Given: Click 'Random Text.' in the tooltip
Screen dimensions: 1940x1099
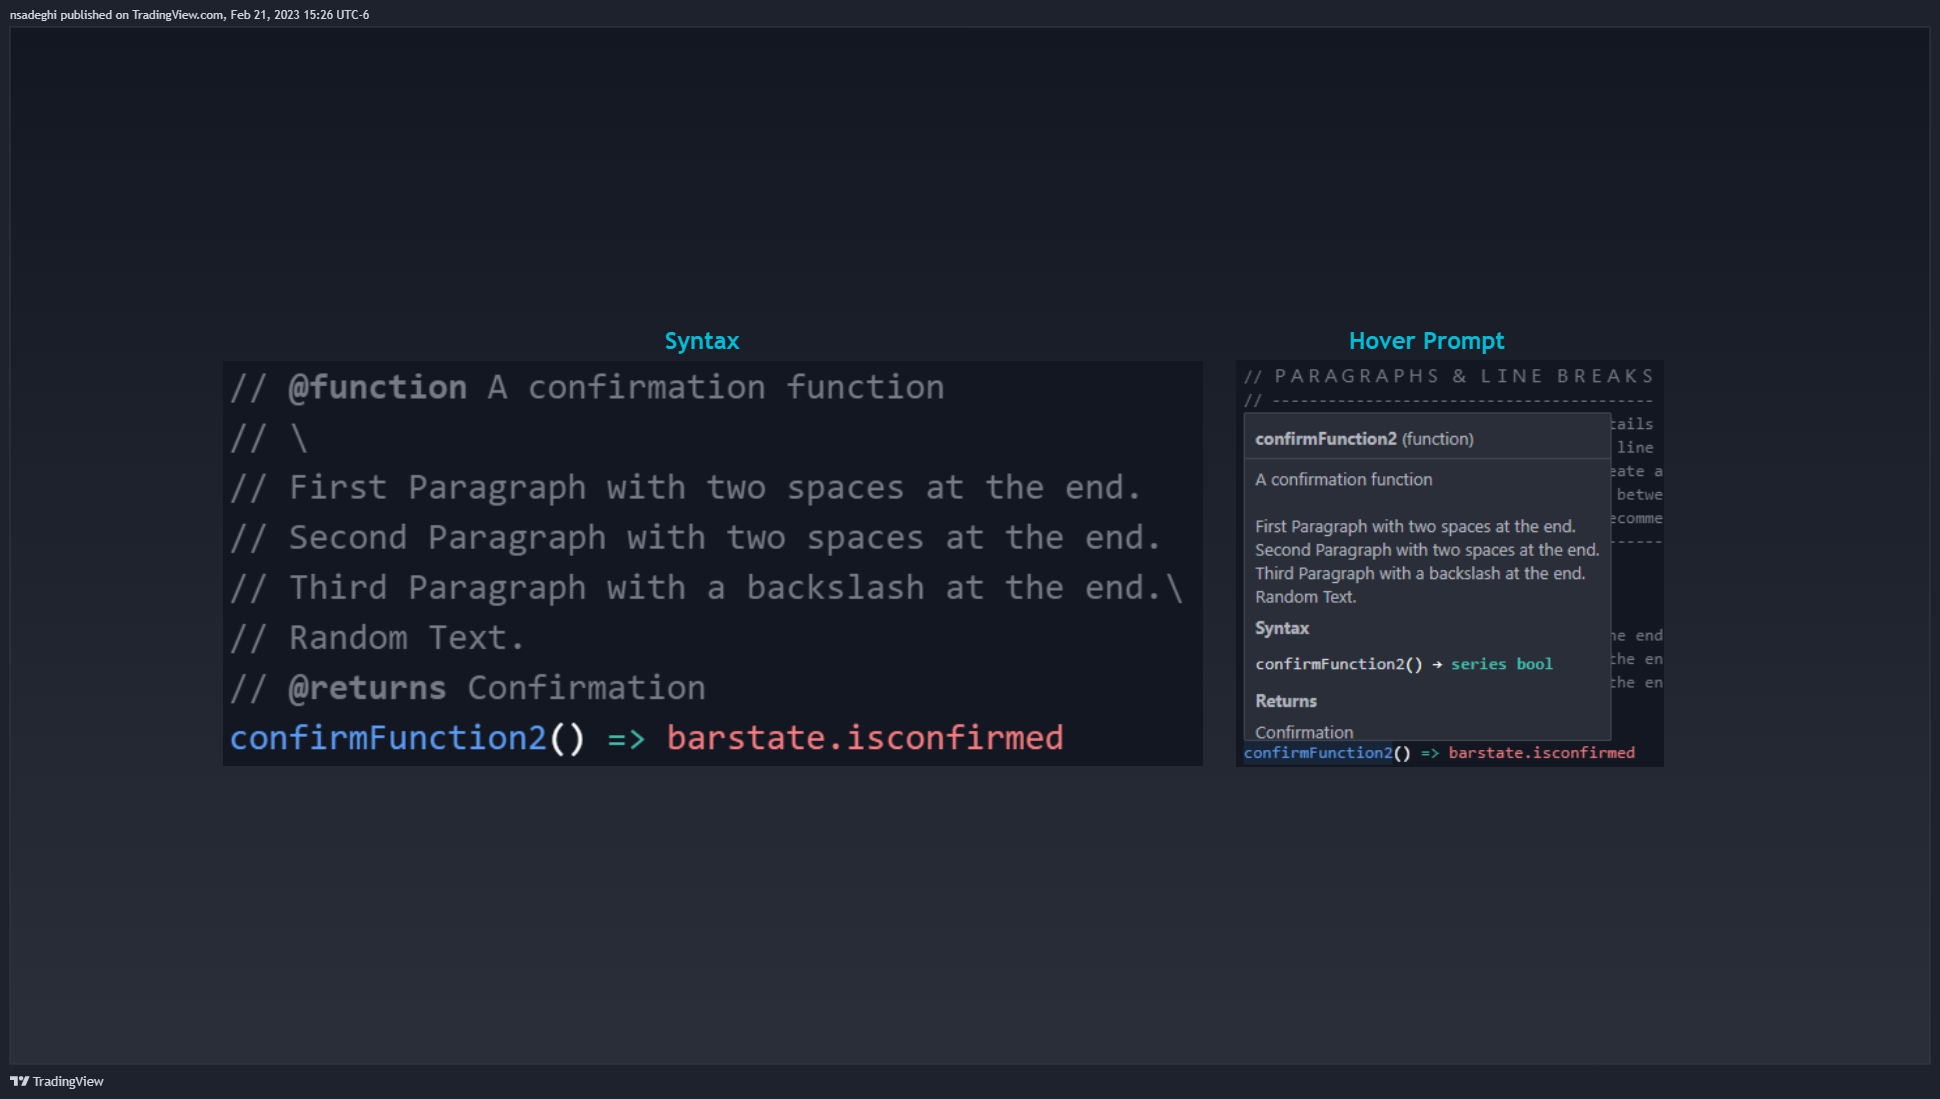Looking at the screenshot, I should click(x=1305, y=597).
